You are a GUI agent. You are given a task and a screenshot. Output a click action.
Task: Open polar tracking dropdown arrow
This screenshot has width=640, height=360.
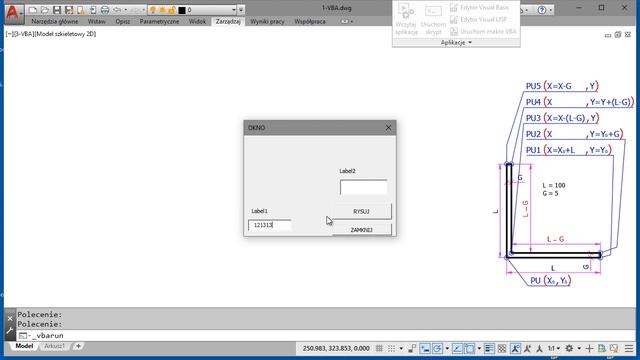point(447,349)
